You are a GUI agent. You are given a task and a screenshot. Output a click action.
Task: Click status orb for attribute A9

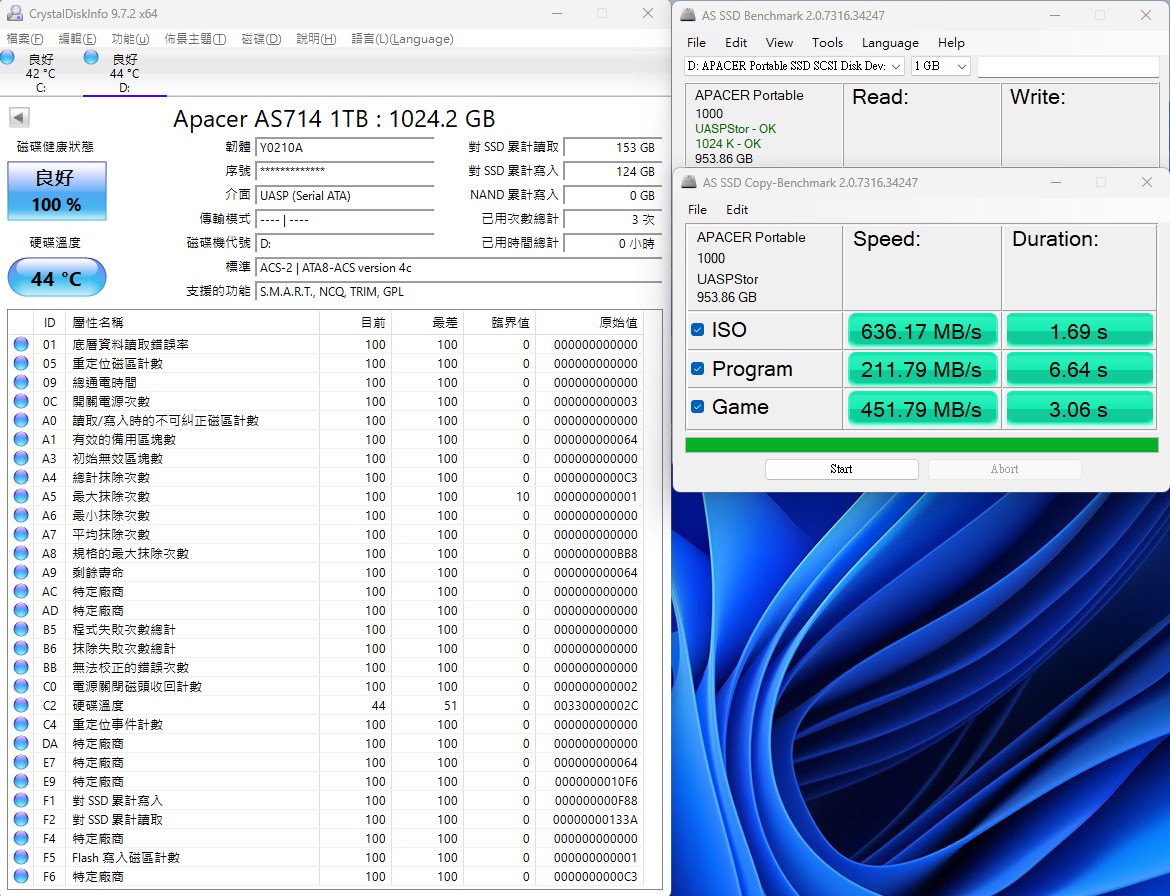point(21,572)
